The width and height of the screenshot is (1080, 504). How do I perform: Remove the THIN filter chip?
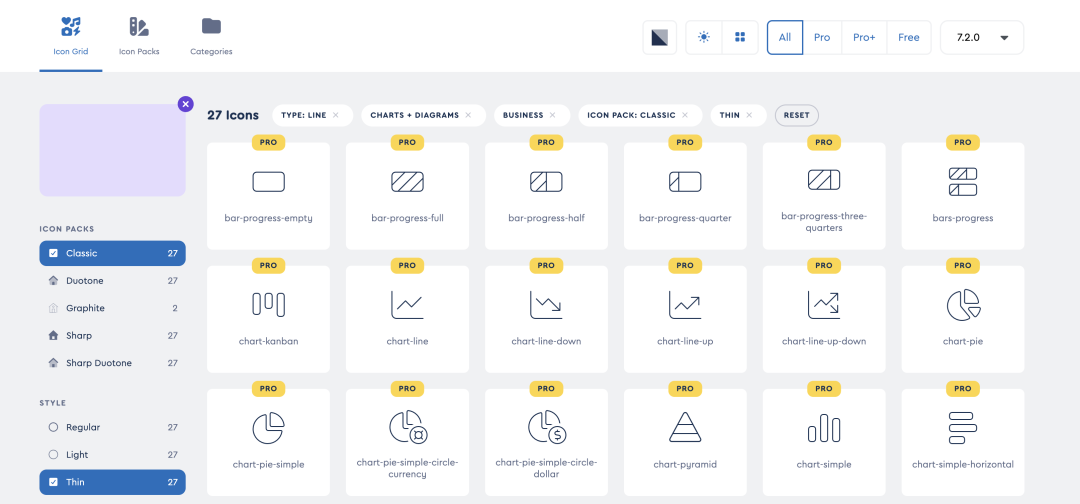(749, 116)
